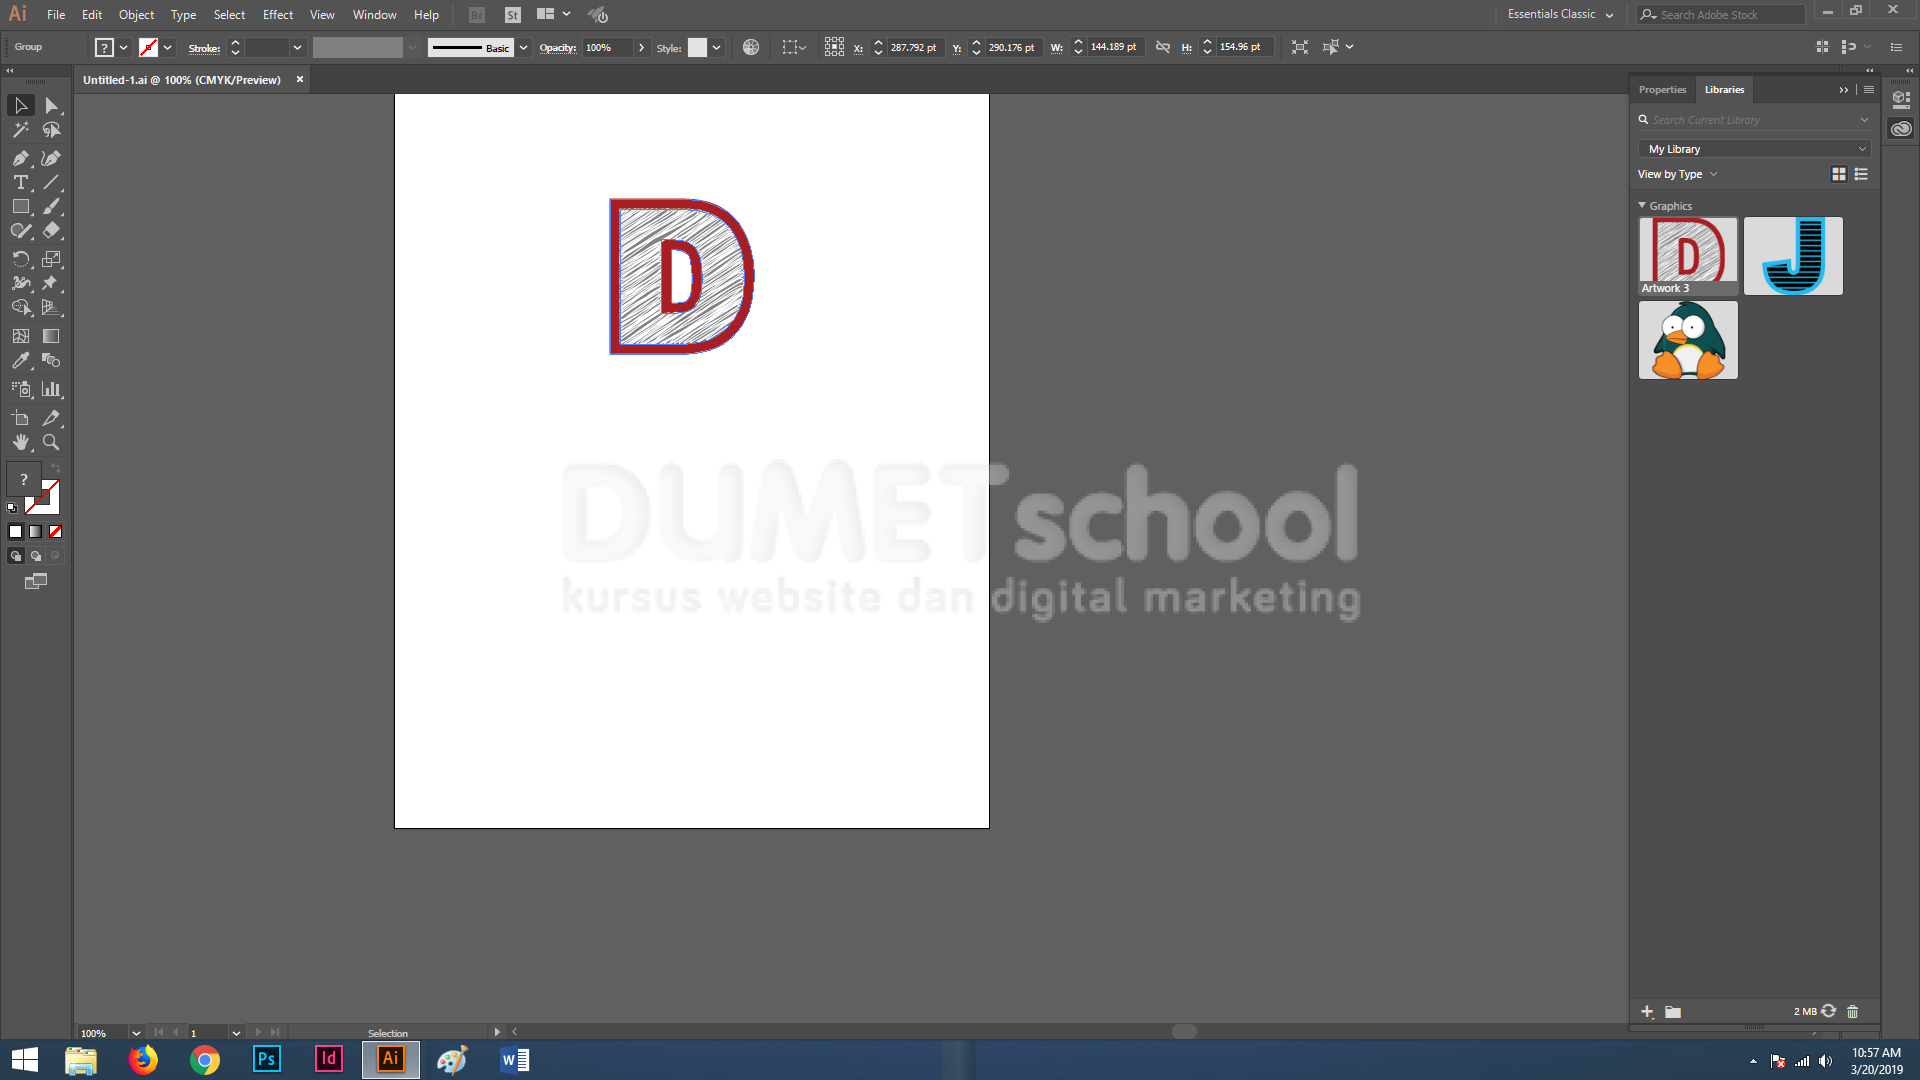Select the Artboard tool
Screen dimensions: 1920x1080
(x=21, y=418)
